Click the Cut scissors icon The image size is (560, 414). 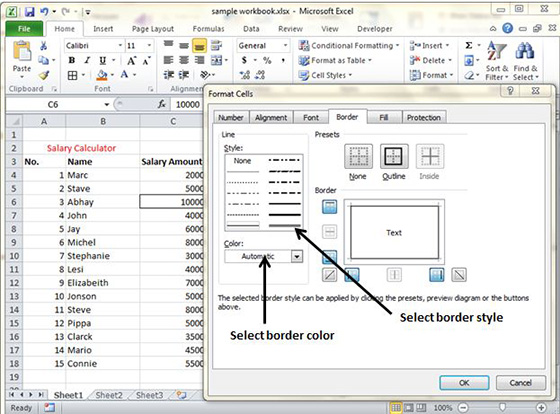coord(43,46)
